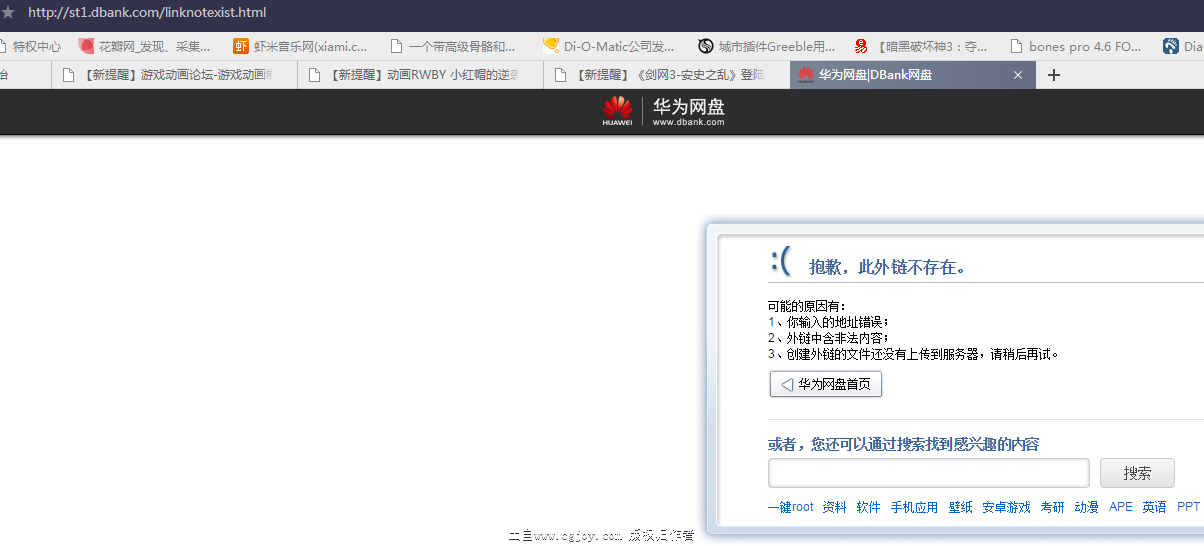Screen dimensions: 1204x546
Task: Click the 或者，您还可以通过搜索 heading text
Action: coord(904,444)
